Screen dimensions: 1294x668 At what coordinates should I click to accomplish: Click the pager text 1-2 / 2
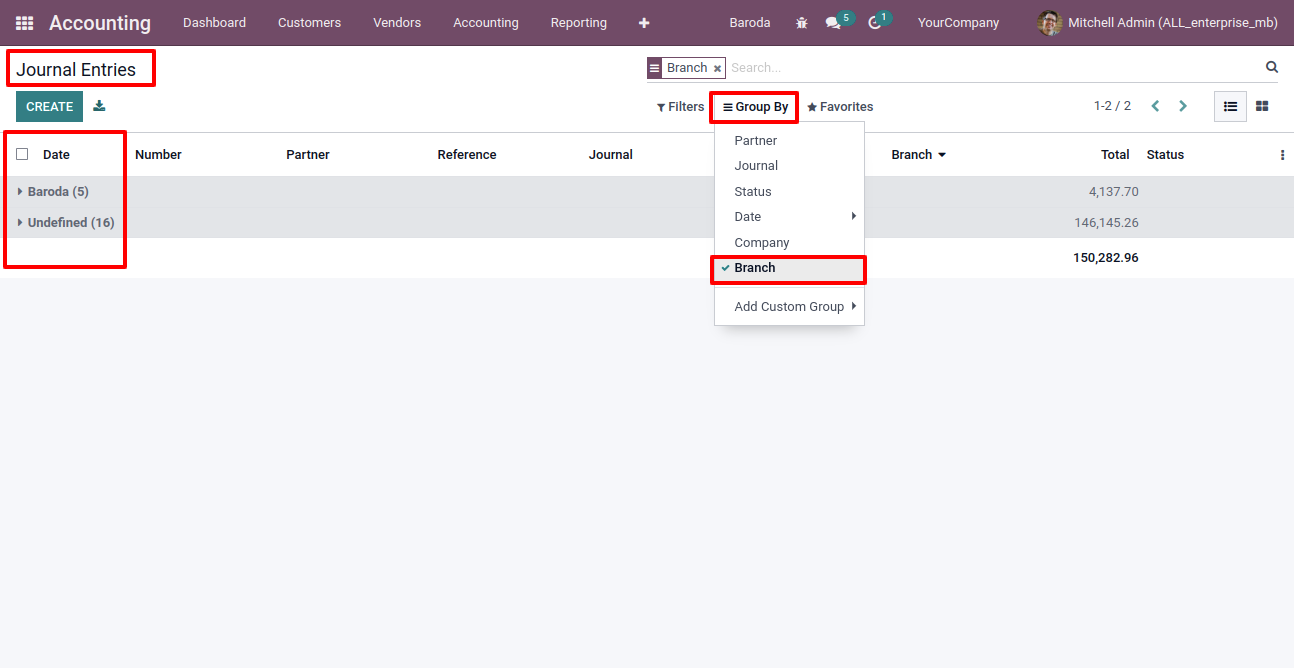tap(1112, 106)
